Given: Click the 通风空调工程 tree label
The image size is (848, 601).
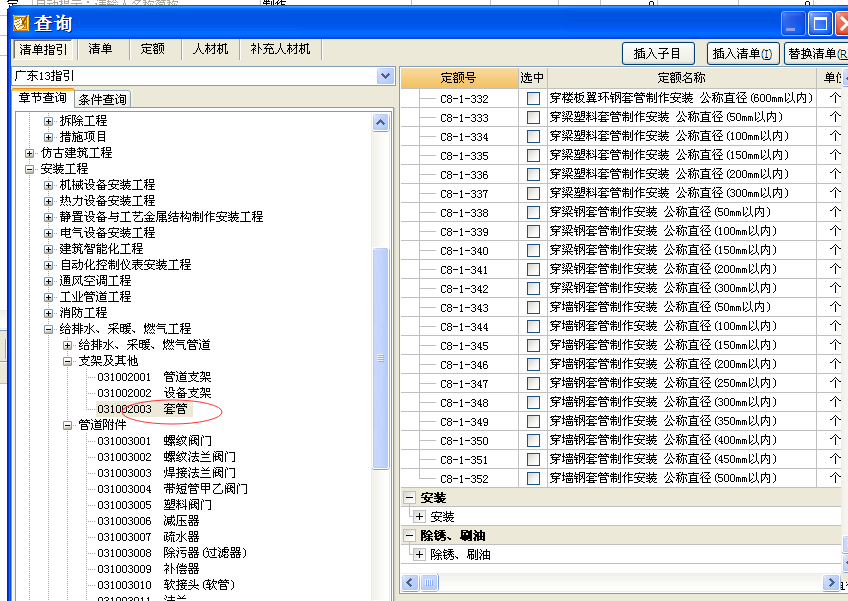Looking at the screenshot, I should click(95, 281).
